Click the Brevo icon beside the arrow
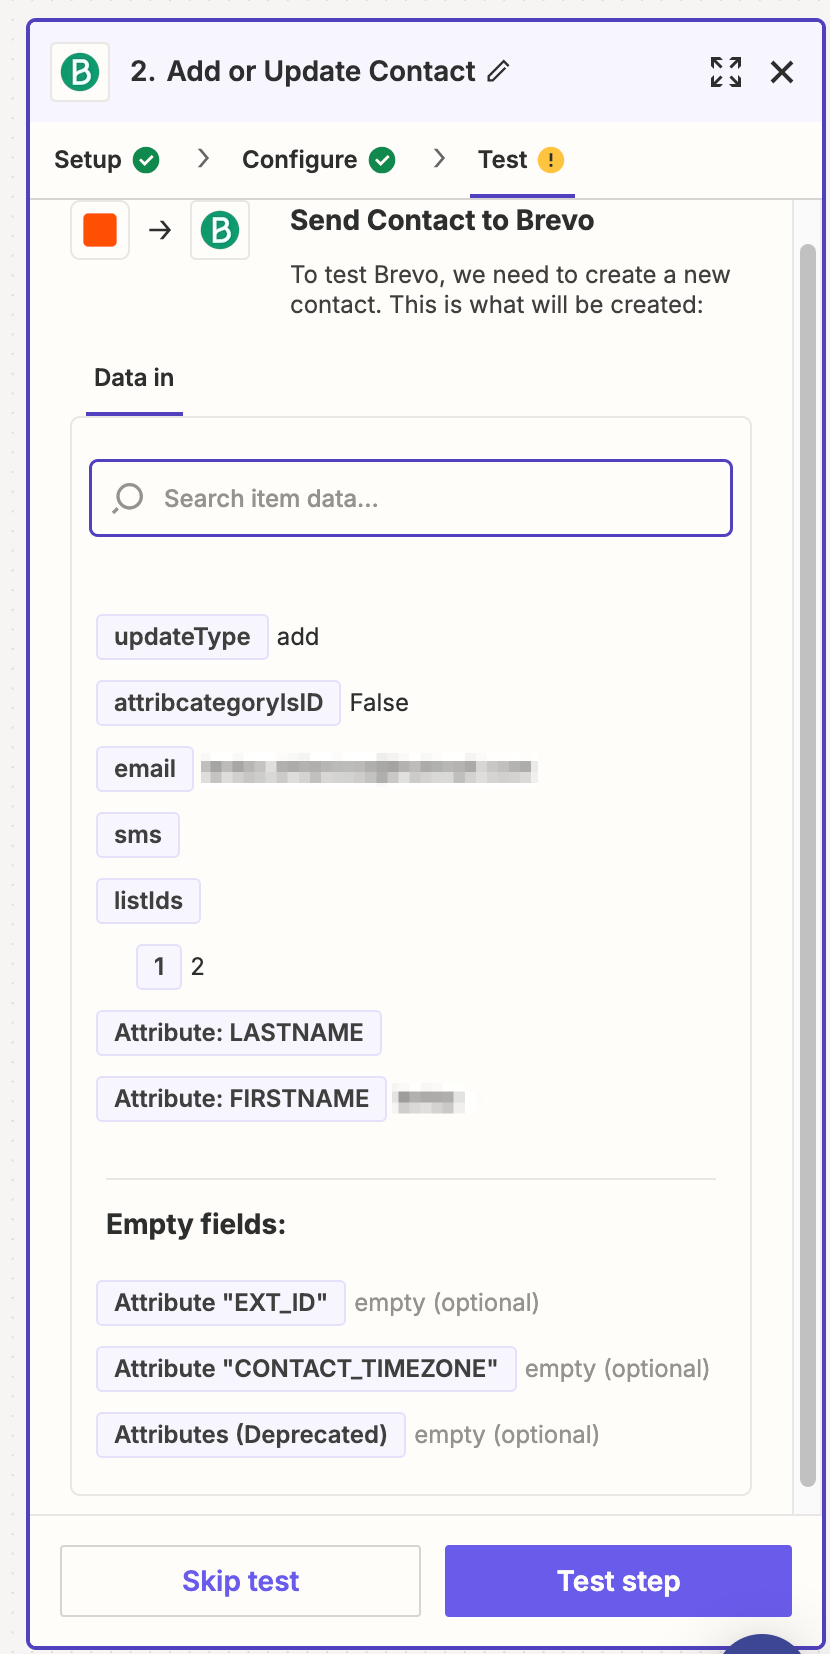This screenshot has width=830, height=1654. [220, 230]
